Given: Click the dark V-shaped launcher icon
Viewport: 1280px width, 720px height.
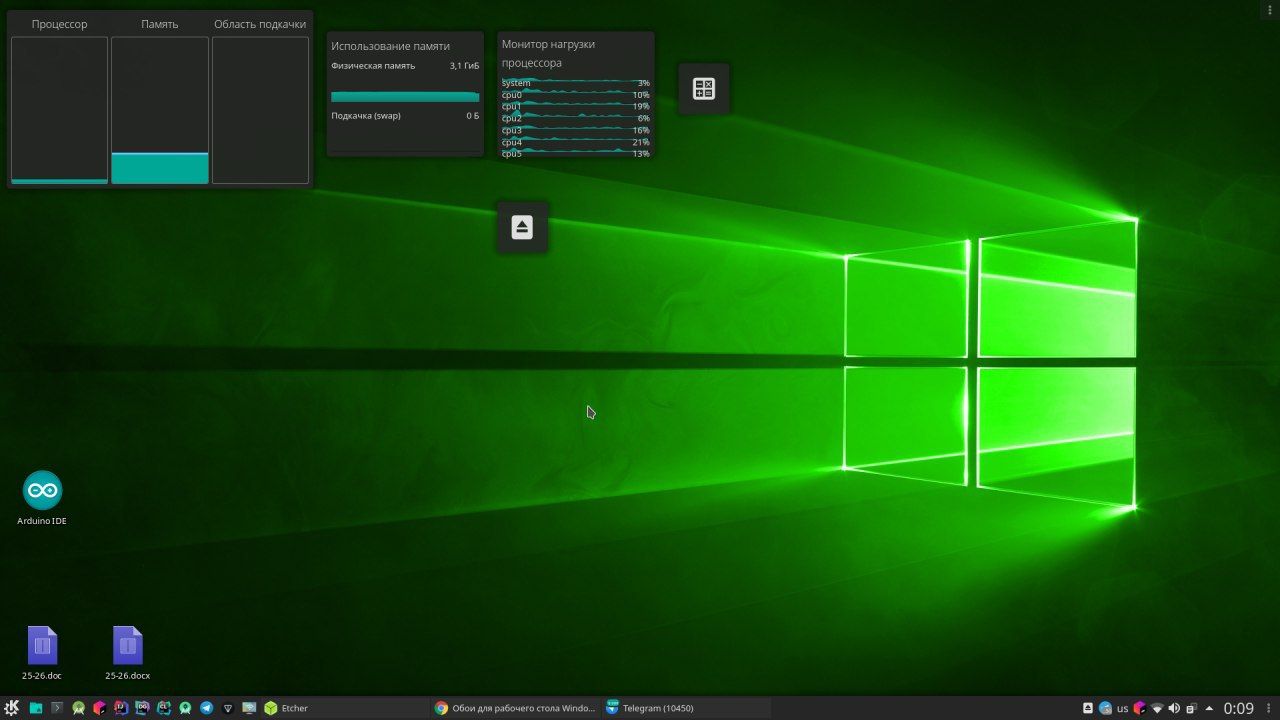Looking at the screenshot, I should pos(228,708).
